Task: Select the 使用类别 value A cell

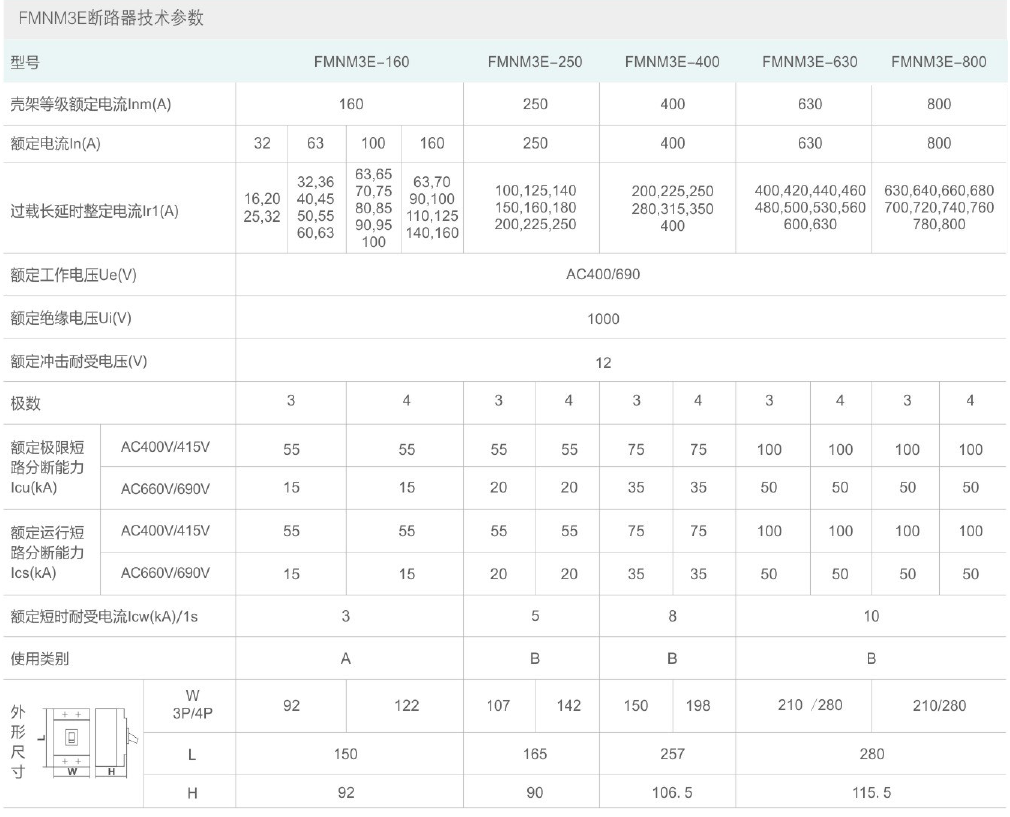Action: point(346,659)
